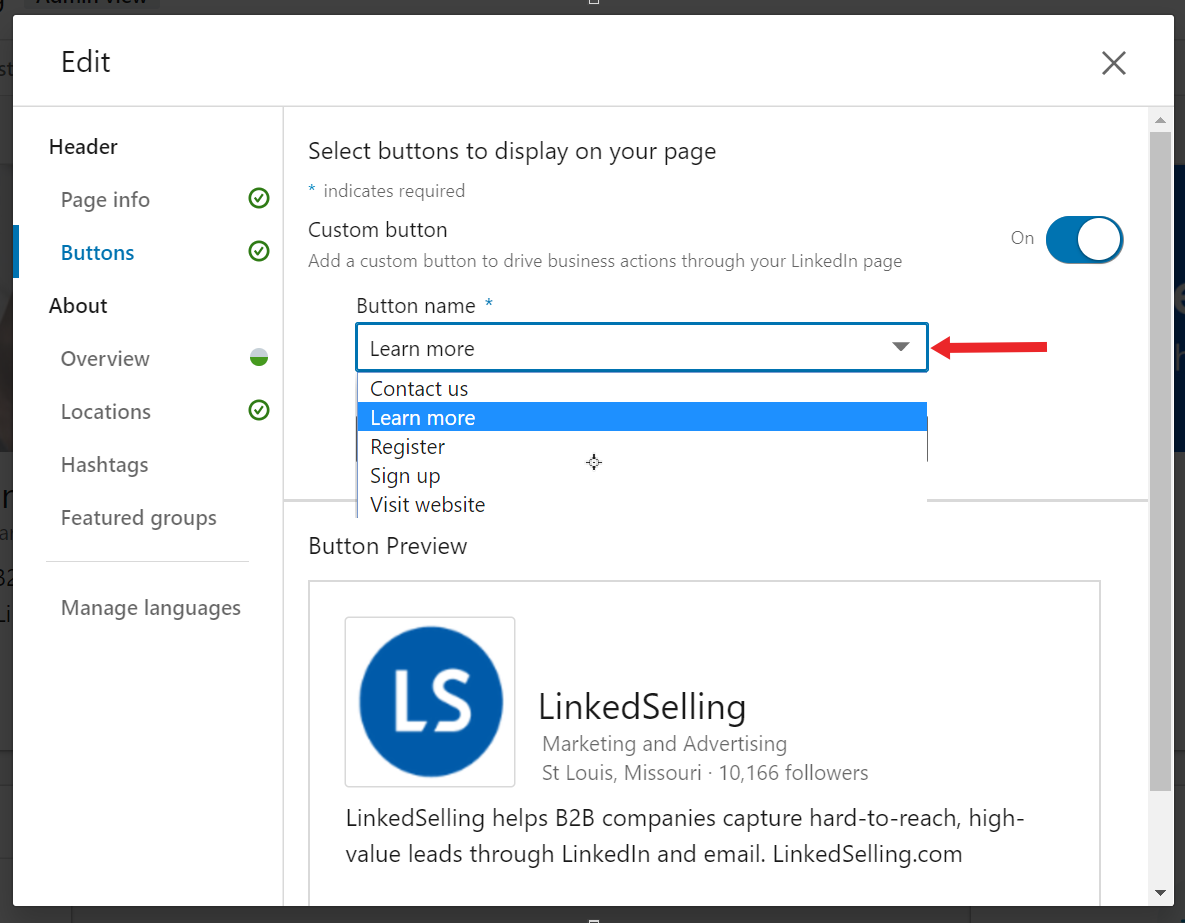1185x923 pixels.
Task: Click green checkmark beside Page info
Action: pos(259,198)
